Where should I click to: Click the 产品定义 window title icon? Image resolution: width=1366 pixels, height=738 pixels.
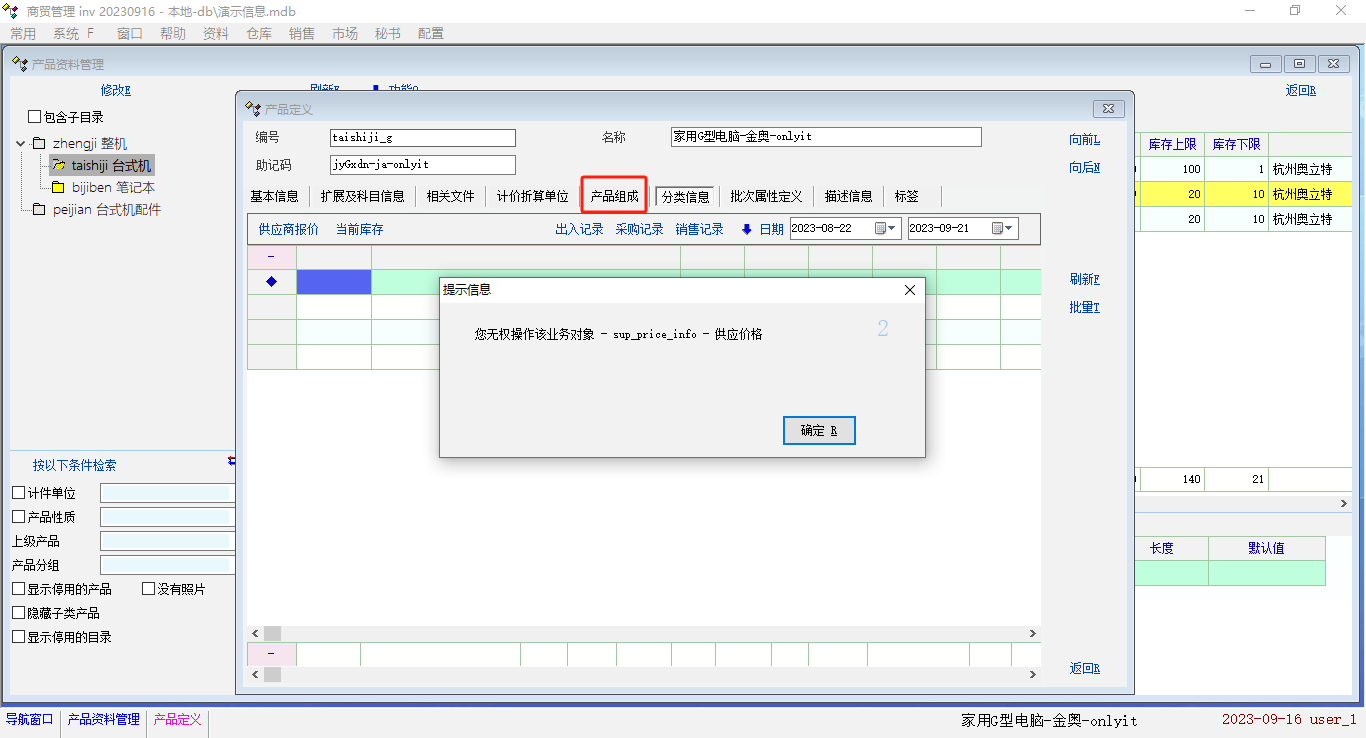click(x=253, y=109)
